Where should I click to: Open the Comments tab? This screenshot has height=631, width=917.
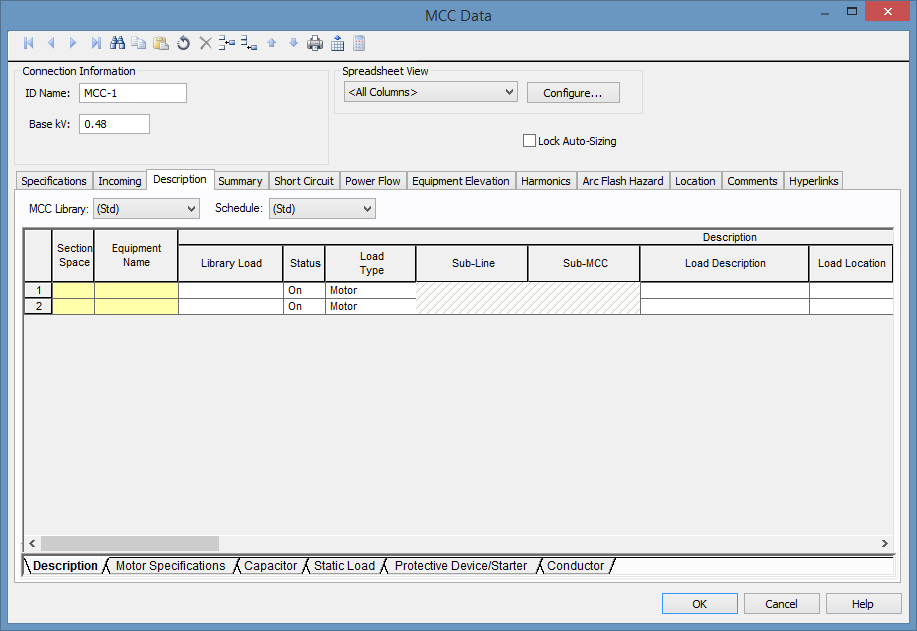tap(752, 181)
